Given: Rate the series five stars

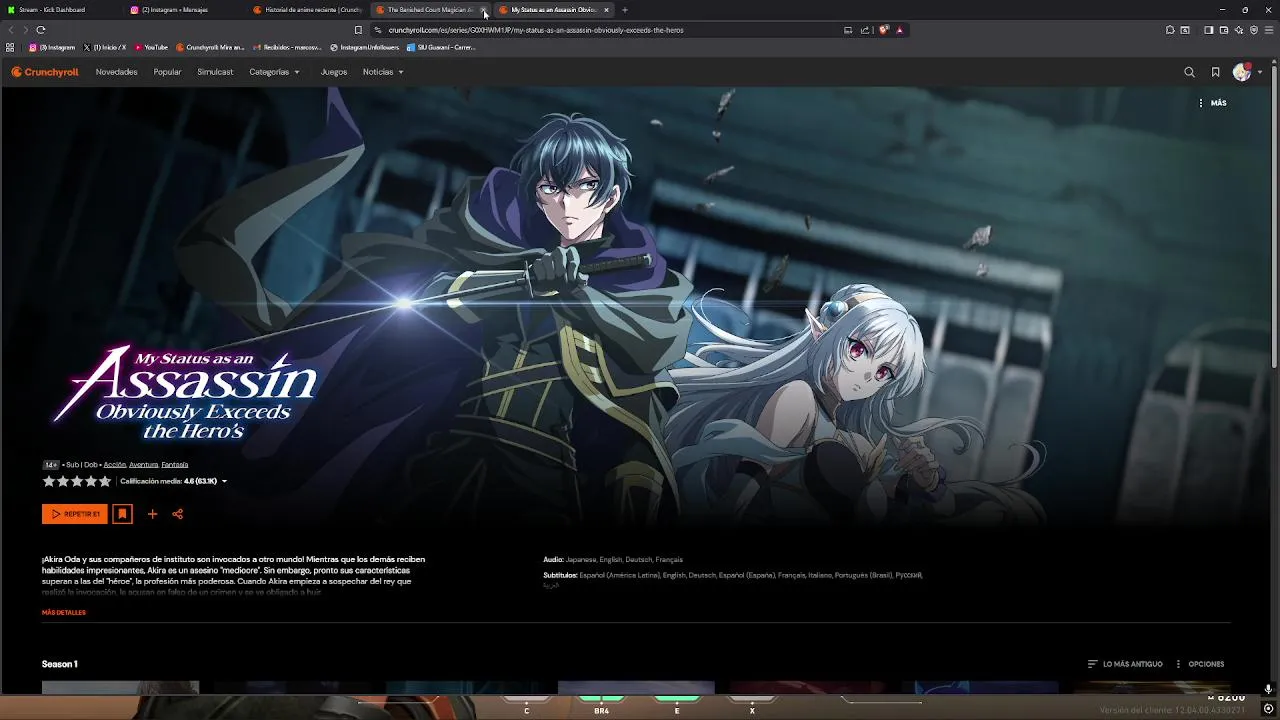Looking at the screenshot, I should 105,481.
